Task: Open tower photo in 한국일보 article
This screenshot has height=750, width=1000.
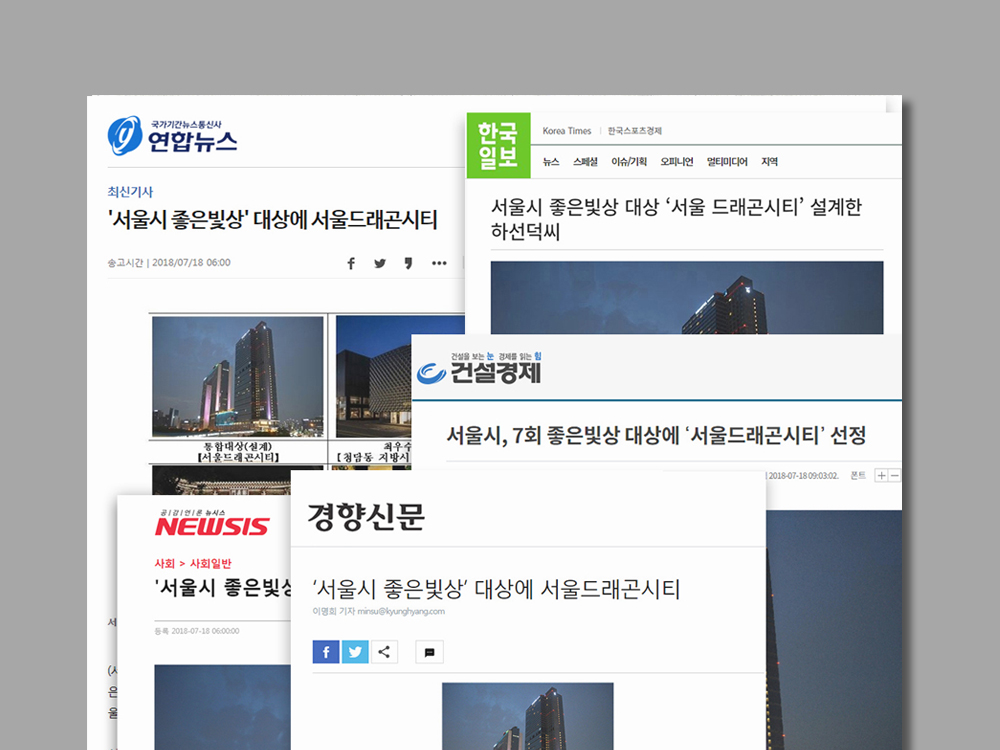Action: coord(687,298)
